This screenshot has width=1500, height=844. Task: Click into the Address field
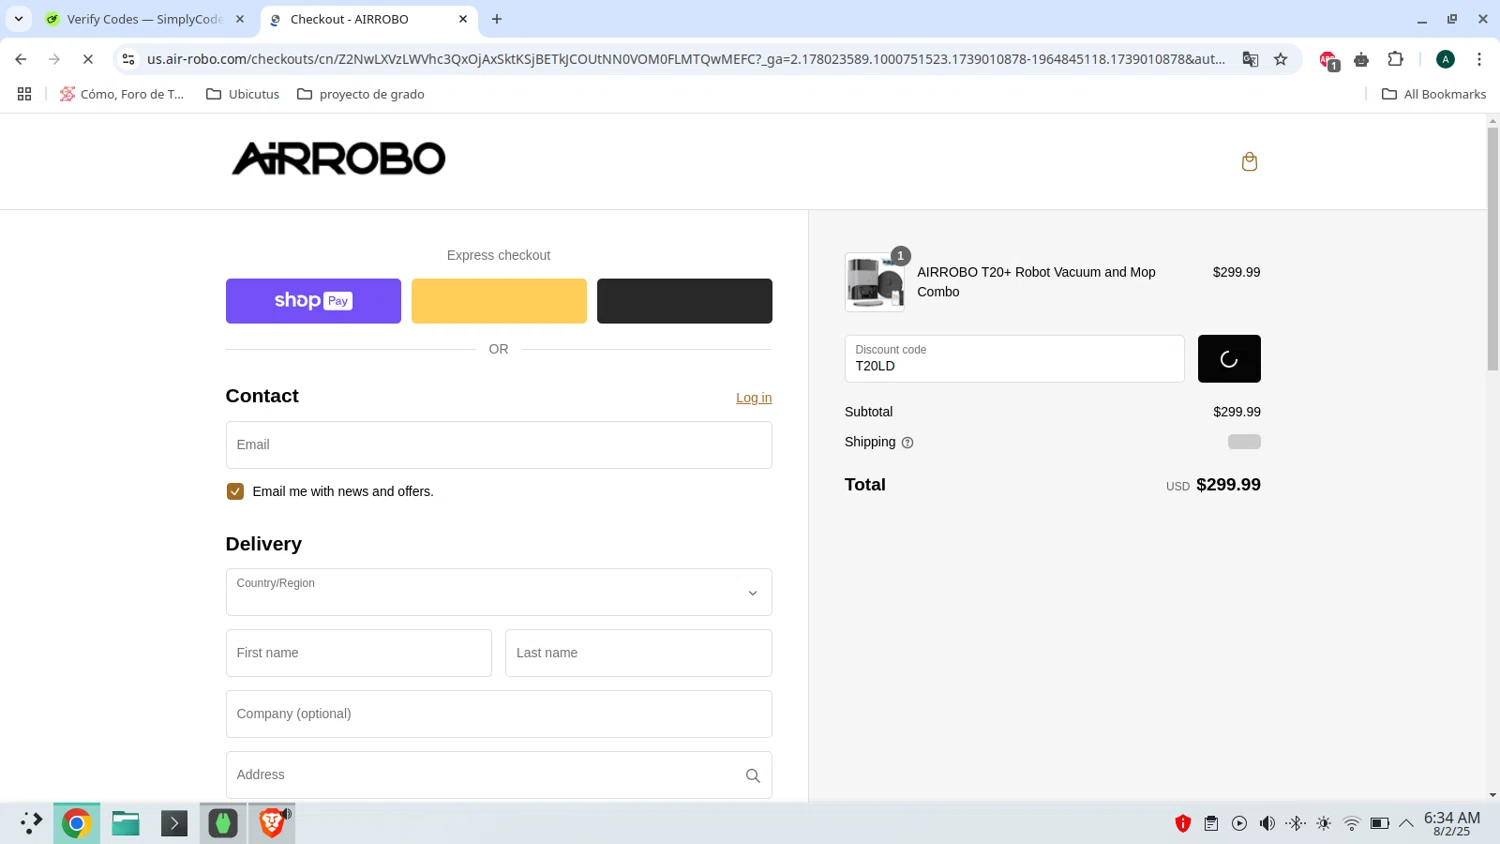498,775
